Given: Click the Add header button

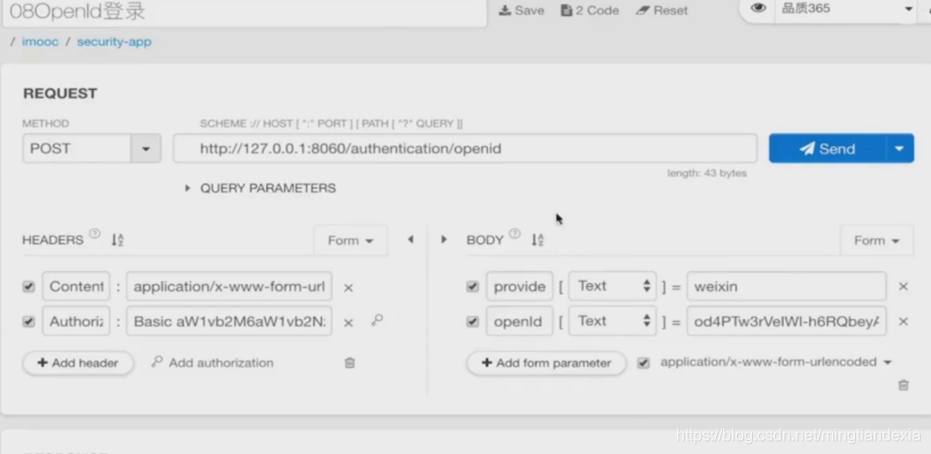Looking at the screenshot, I should coord(78,363).
